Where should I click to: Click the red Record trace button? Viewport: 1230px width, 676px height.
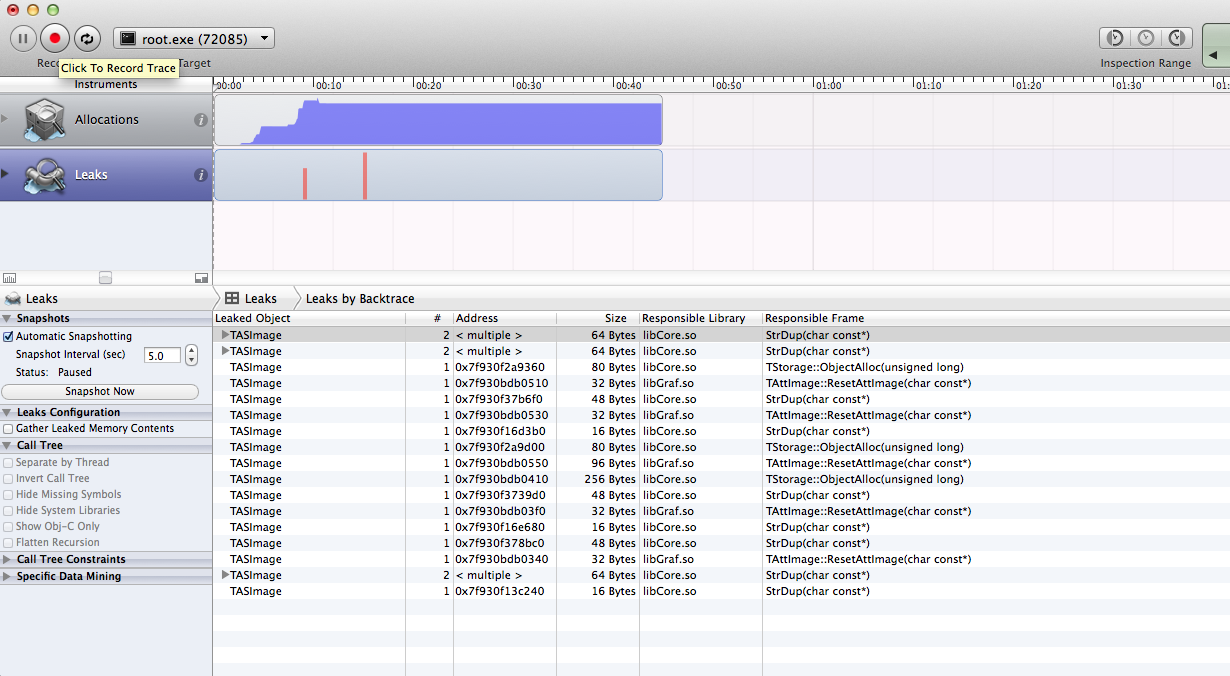pyautogui.click(x=55, y=39)
